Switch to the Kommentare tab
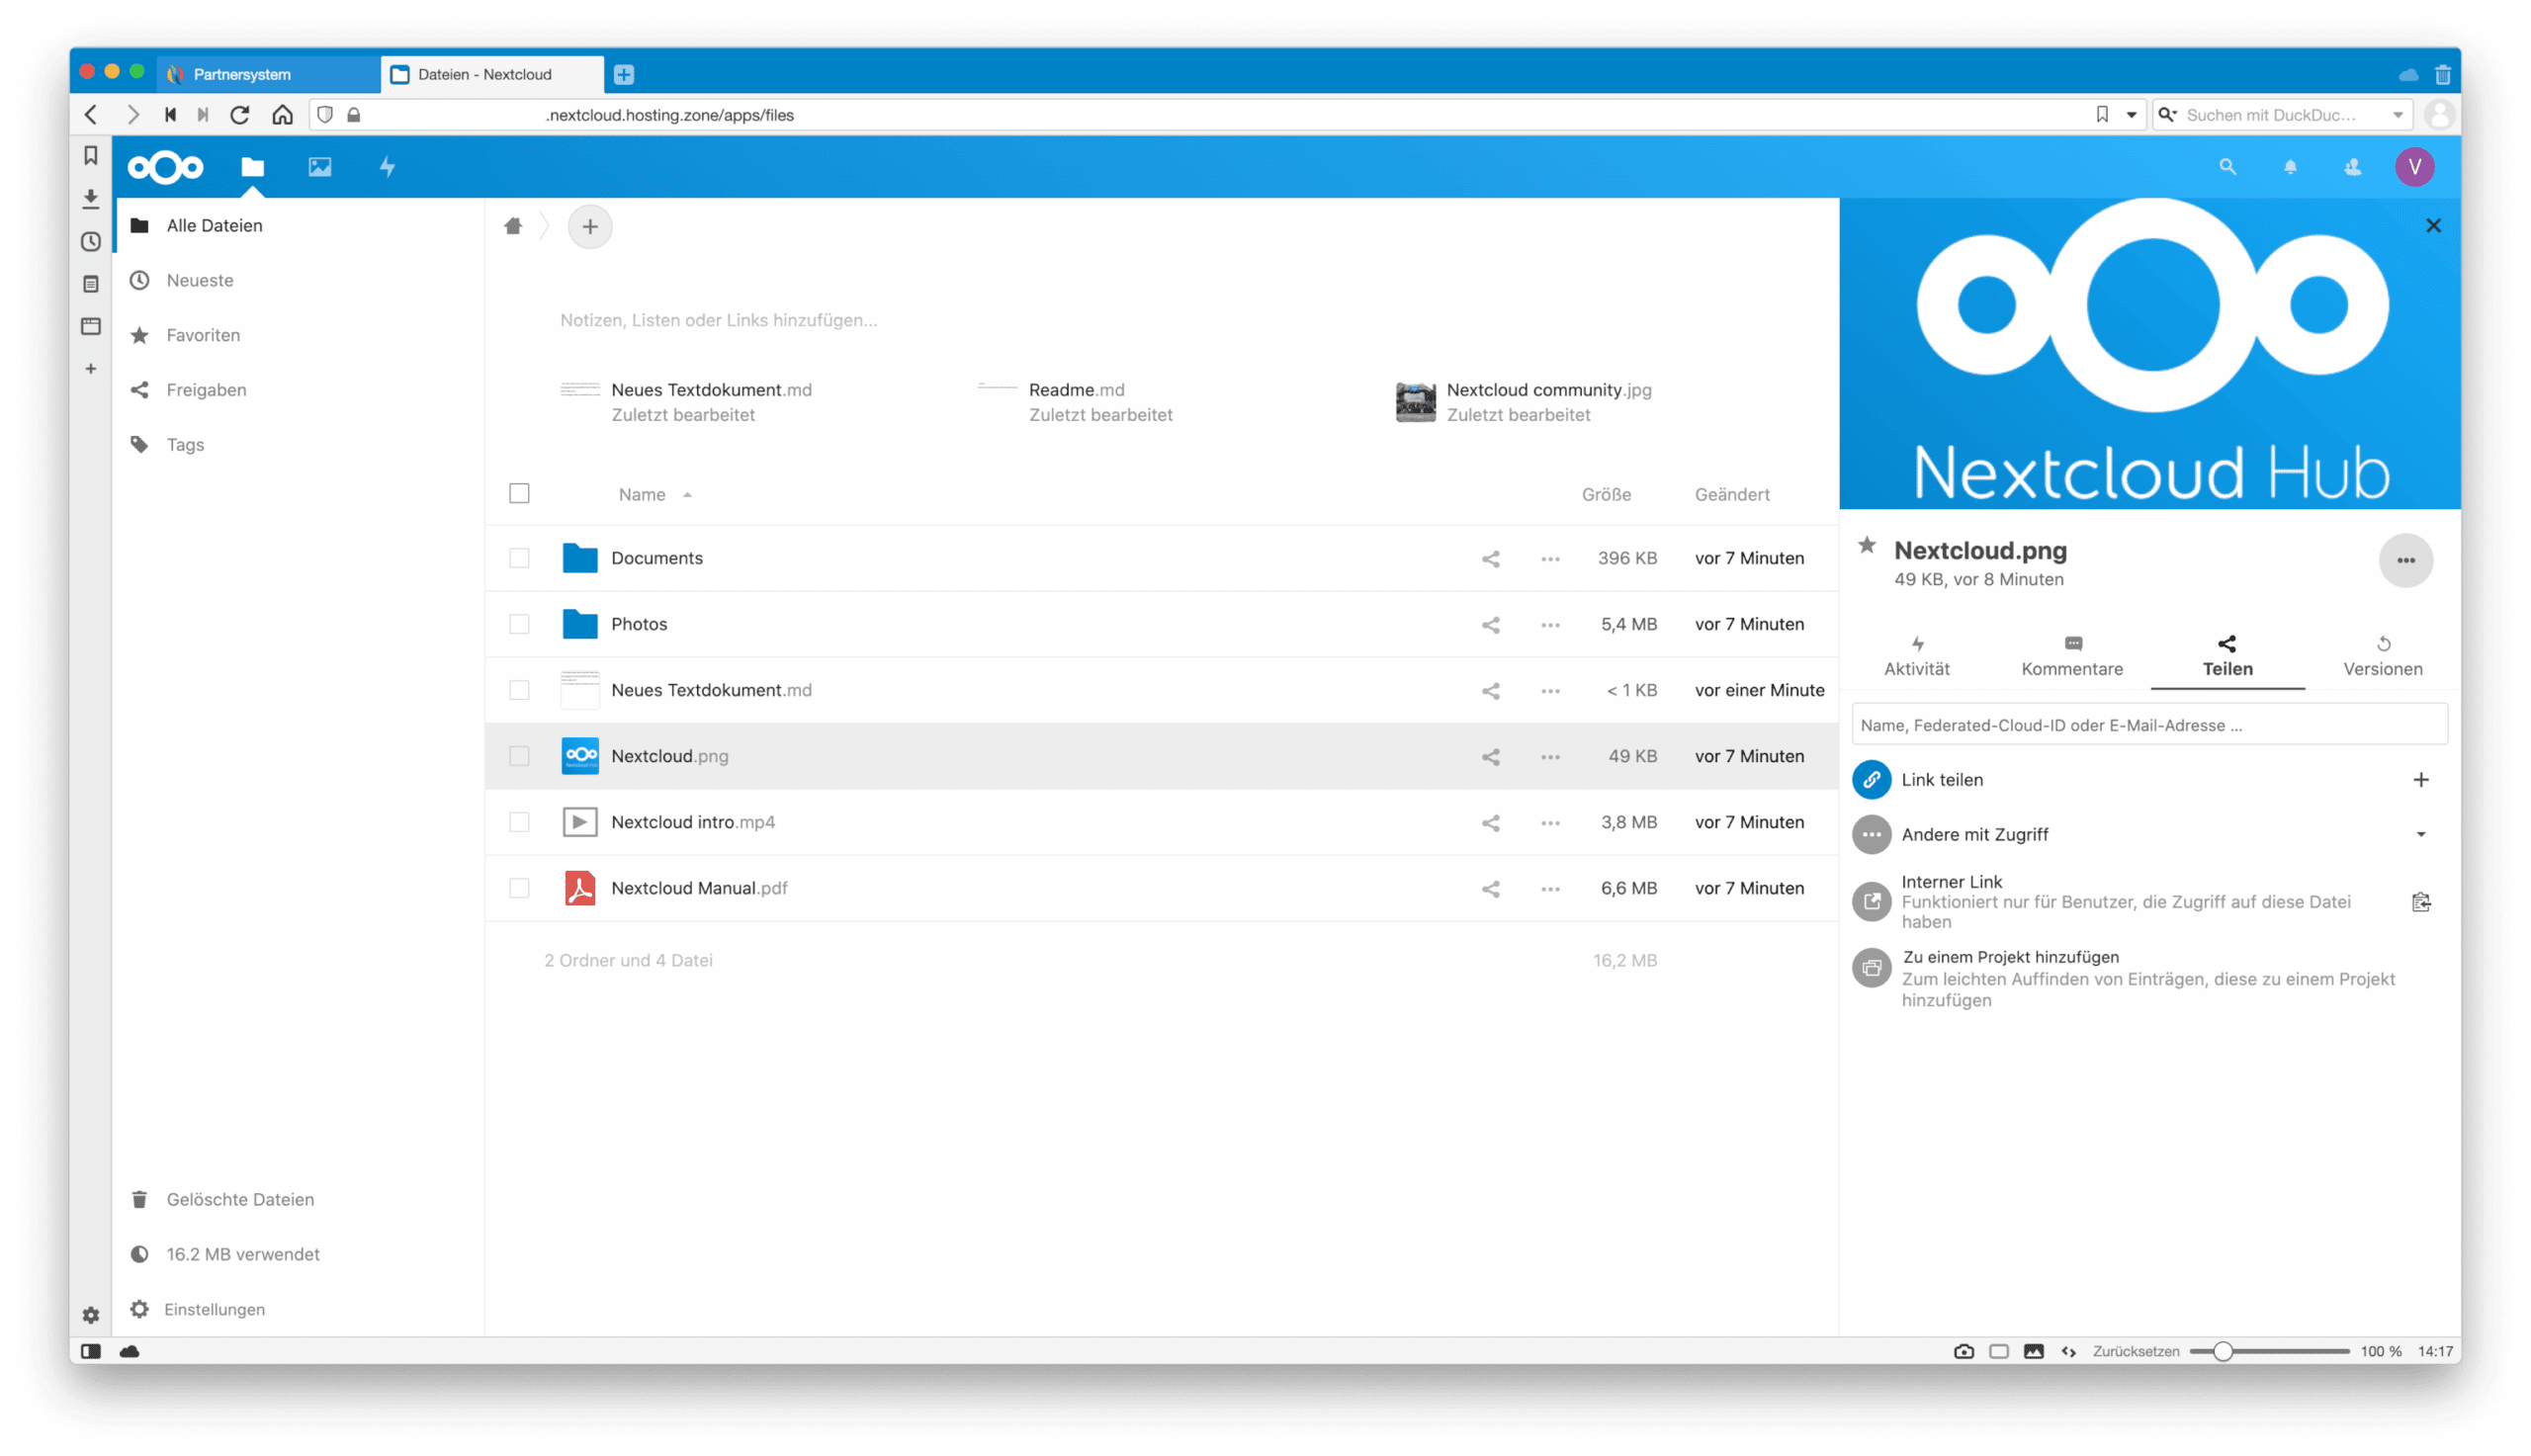Viewport: 2531px width, 1456px height. pyautogui.click(x=2071, y=656)
